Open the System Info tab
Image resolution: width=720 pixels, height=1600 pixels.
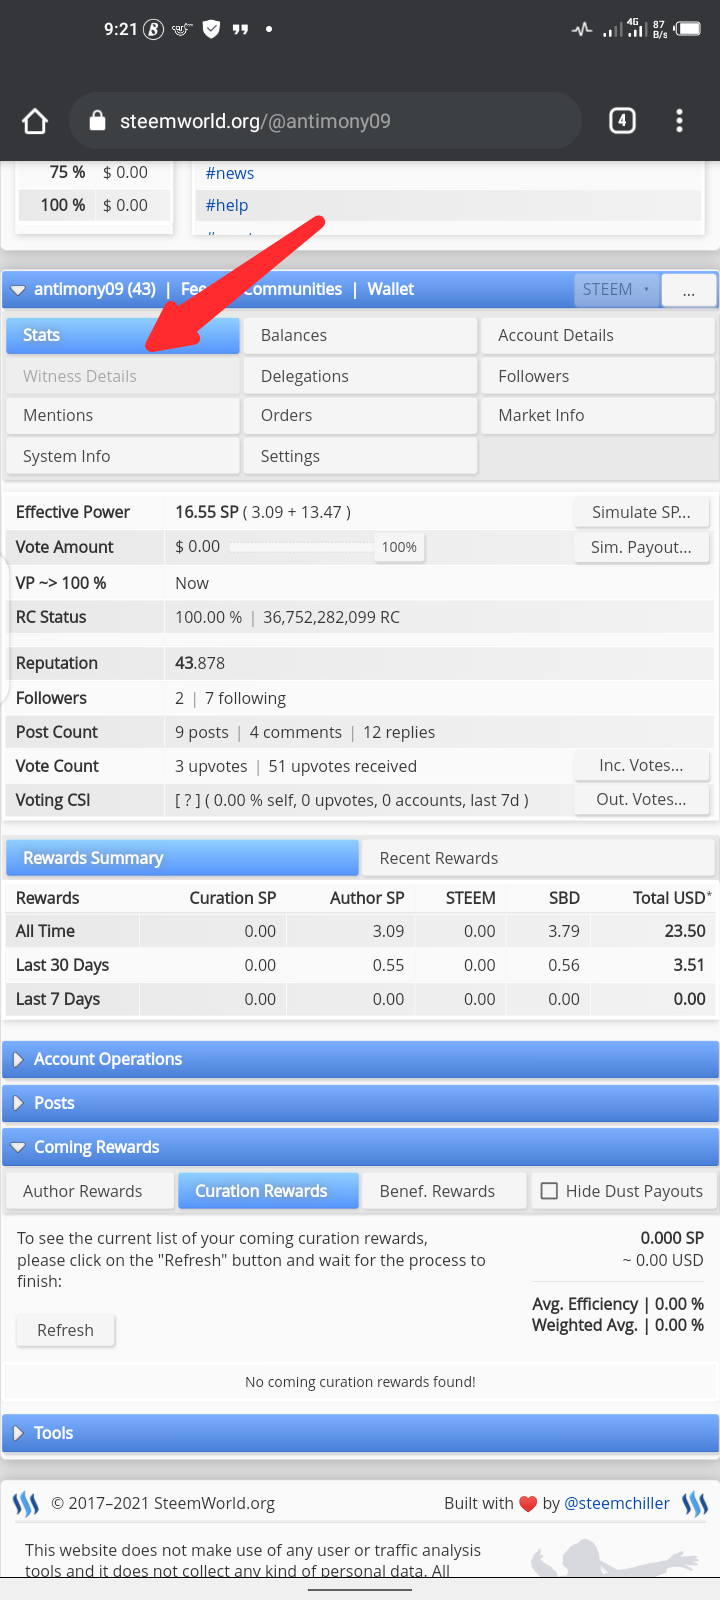123,456
